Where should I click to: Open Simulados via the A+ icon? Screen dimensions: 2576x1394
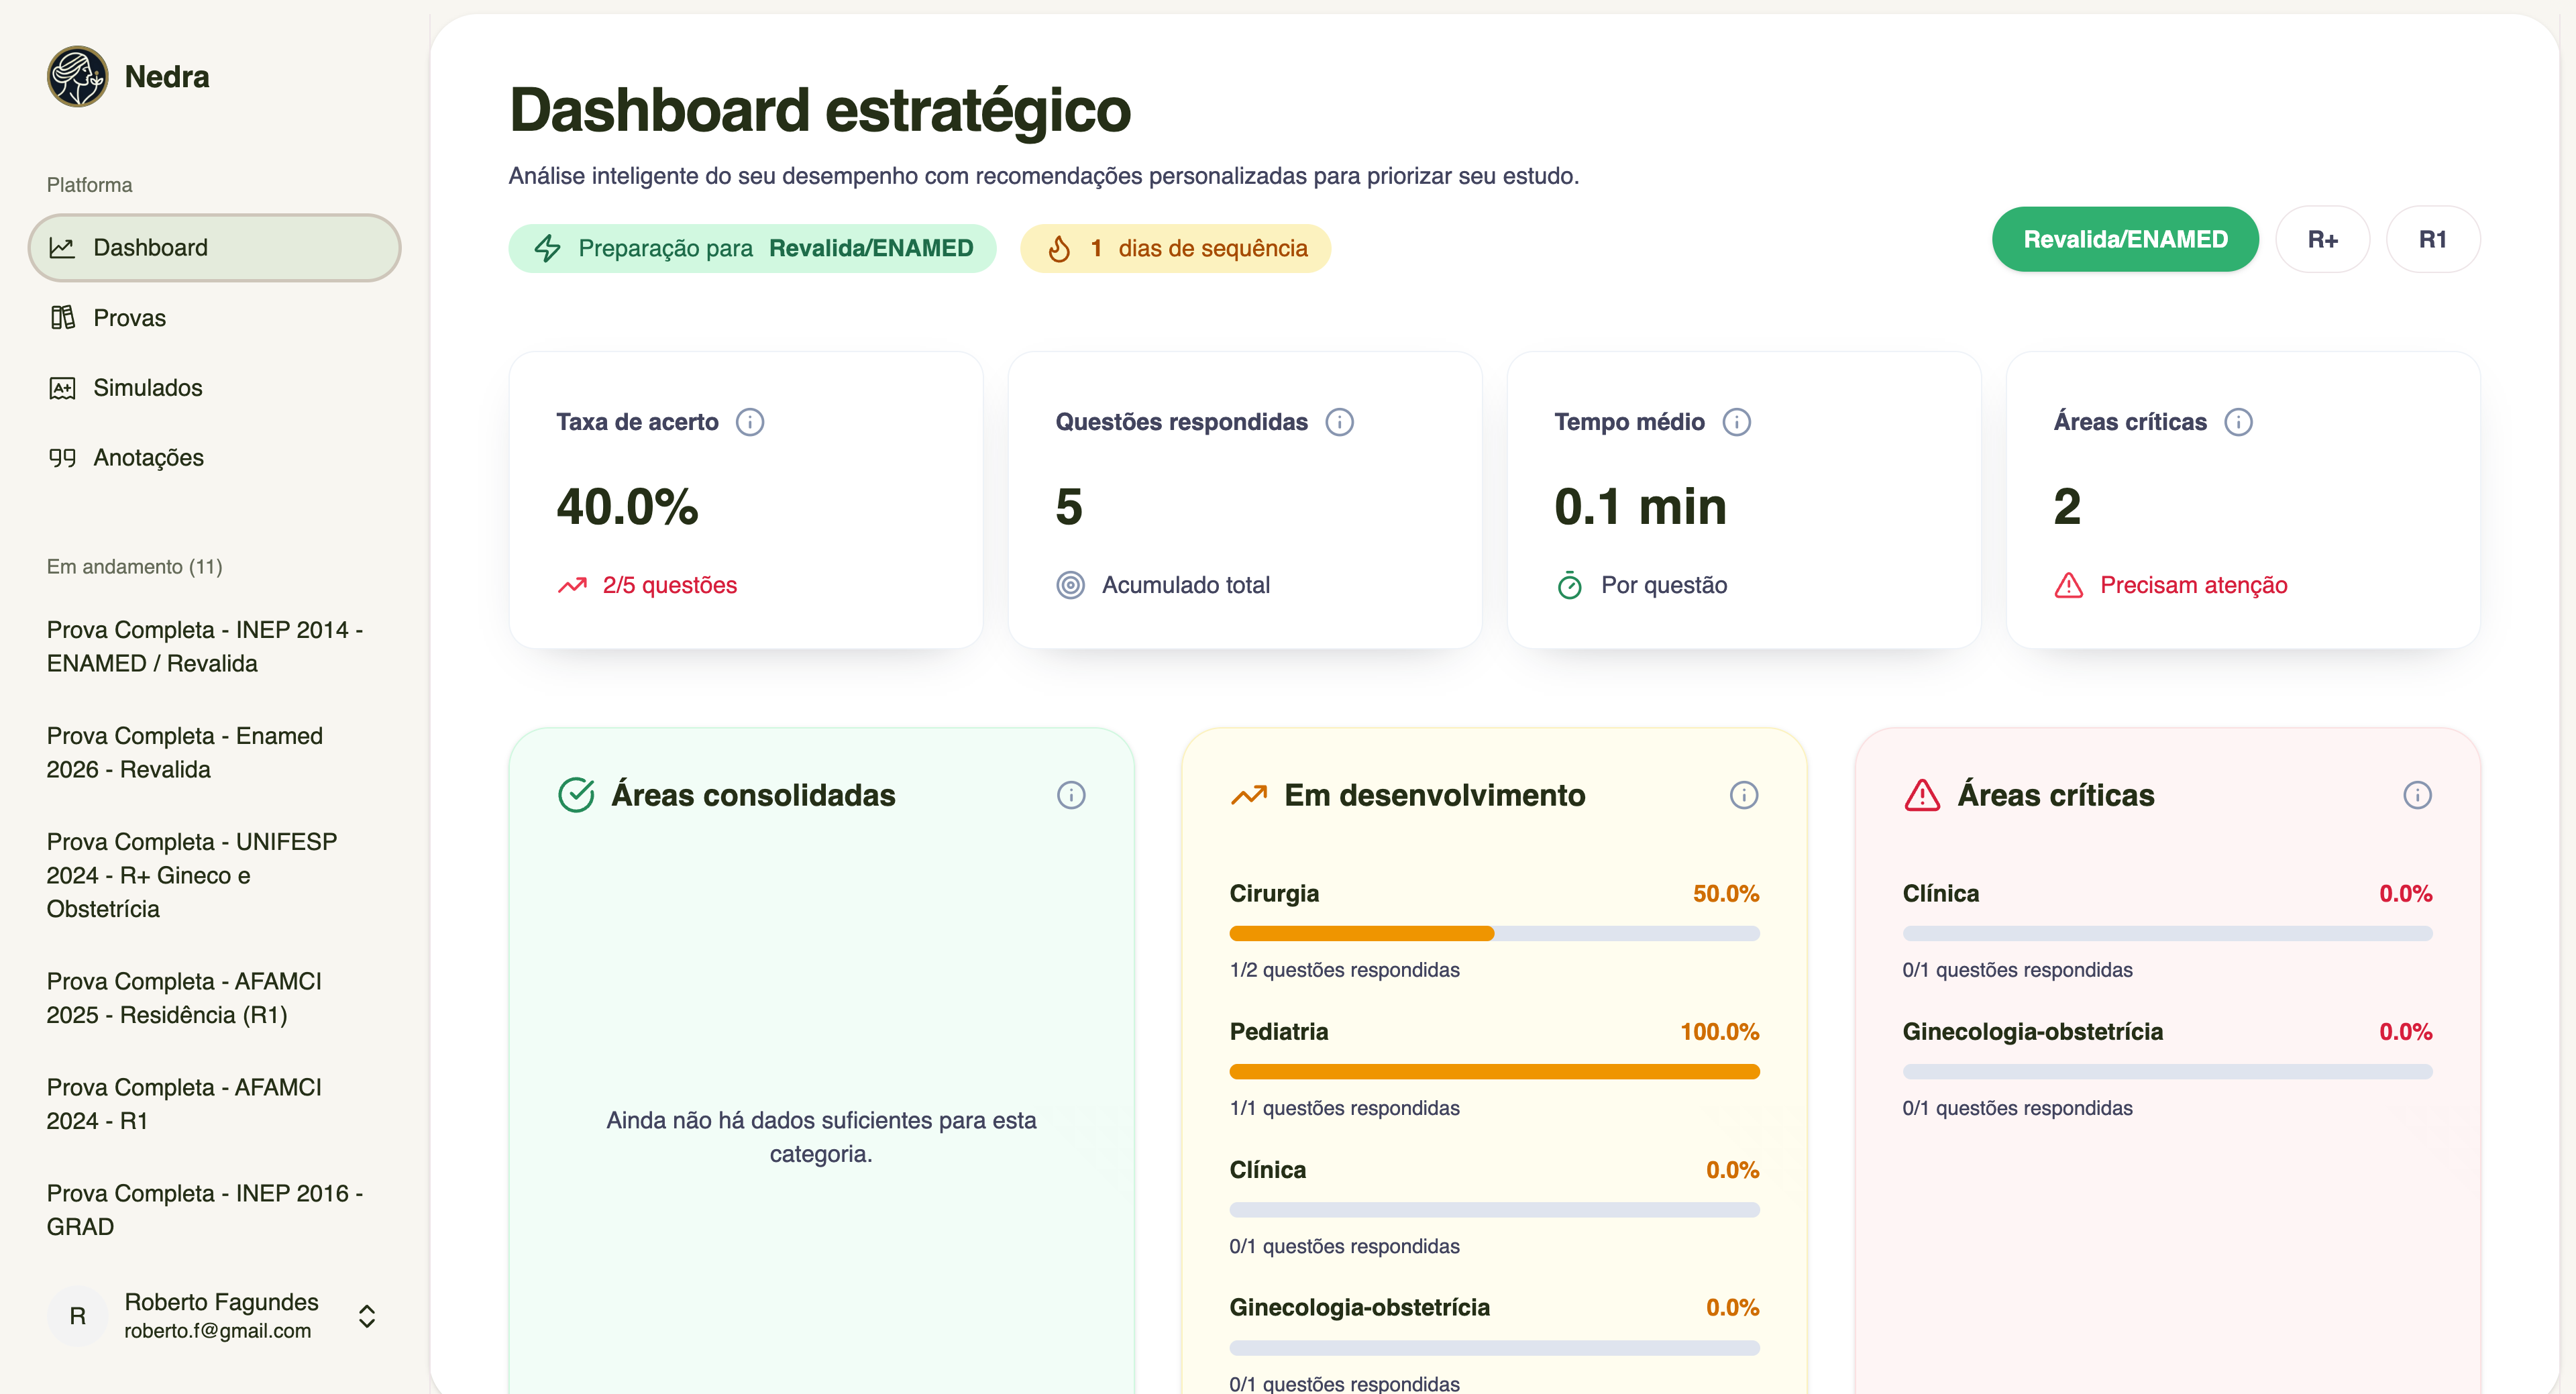click(x=62, y=387)
